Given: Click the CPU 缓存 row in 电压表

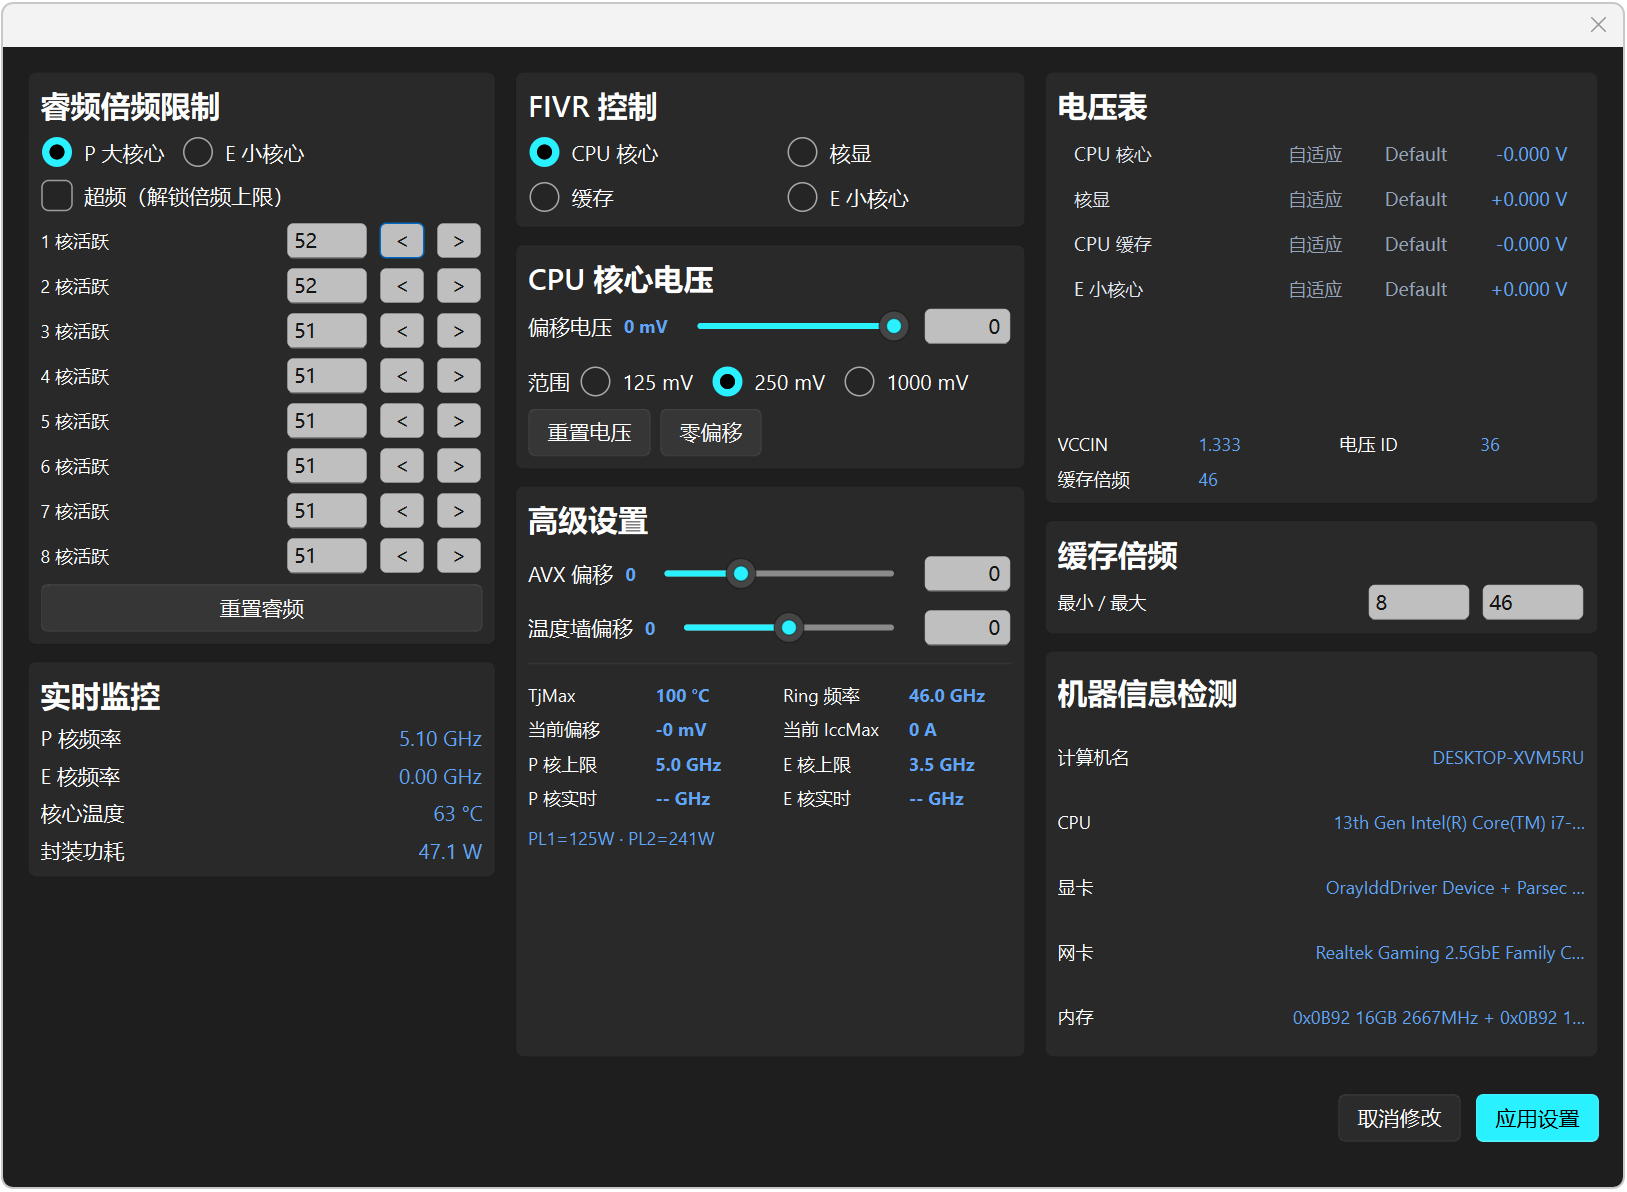Looking at the screenshot, I should click(1320, 244).
